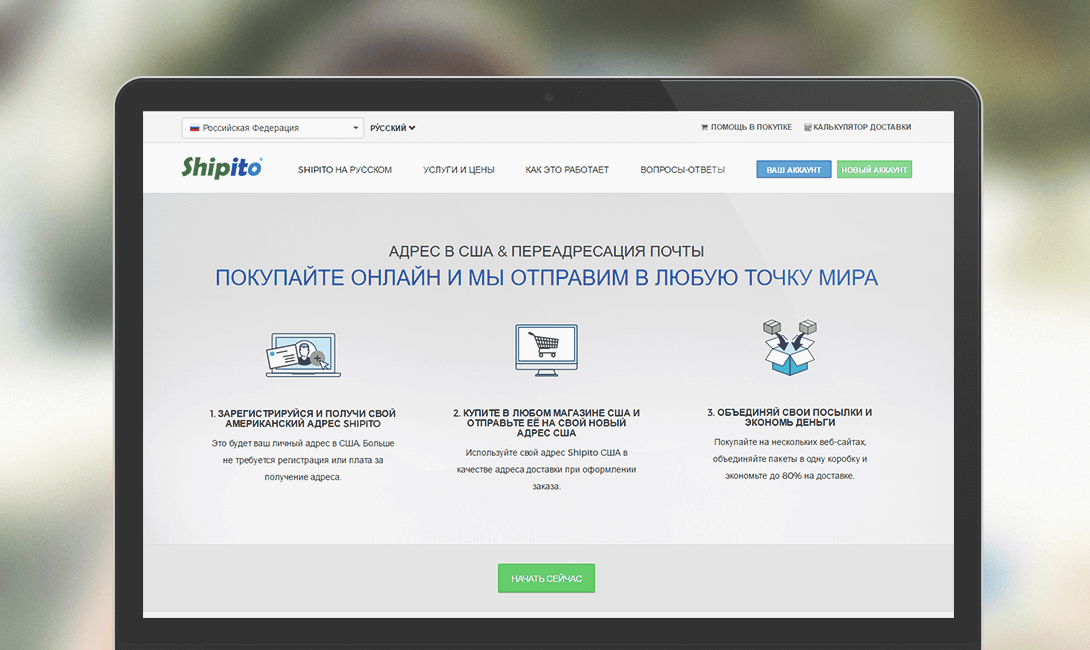Click the shopping cart icon beside Помощь в покупке
Screen dimensions: 1090x650
coord(704,127)
